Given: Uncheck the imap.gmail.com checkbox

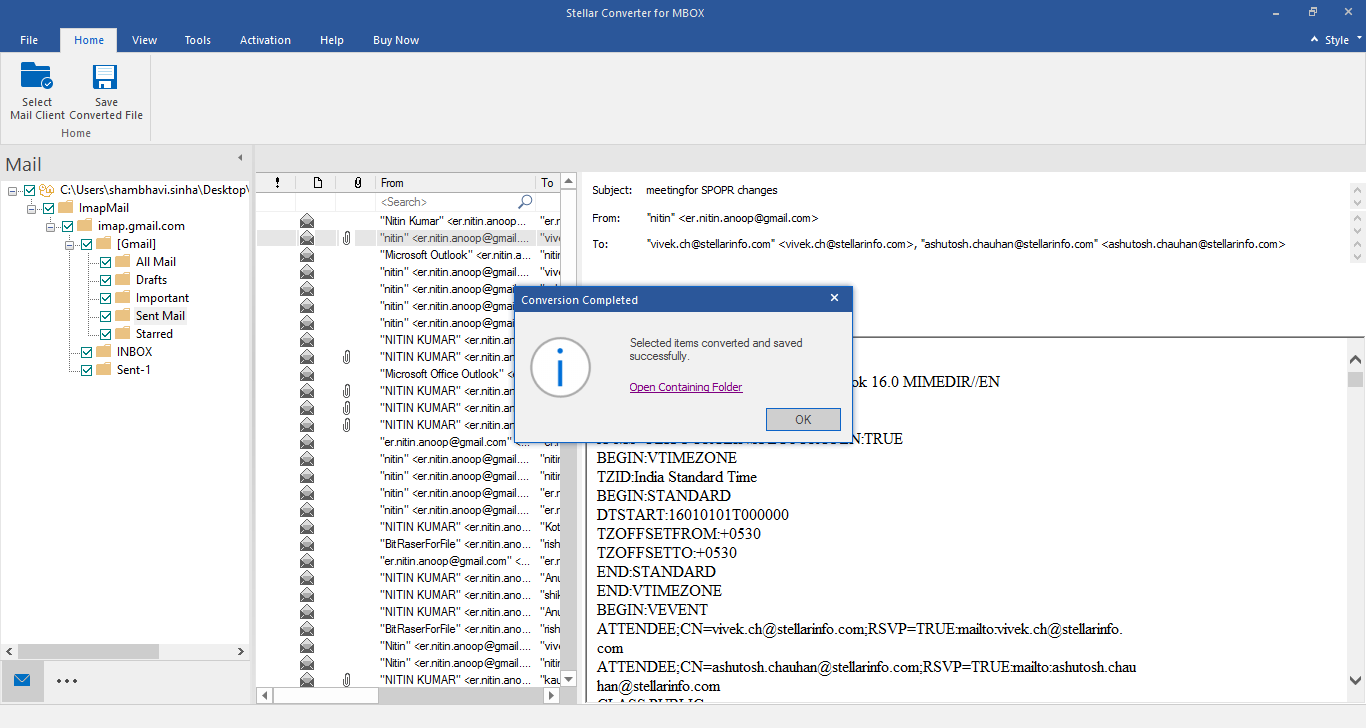Looking at the screenshot, I should (x=67, y=226).
